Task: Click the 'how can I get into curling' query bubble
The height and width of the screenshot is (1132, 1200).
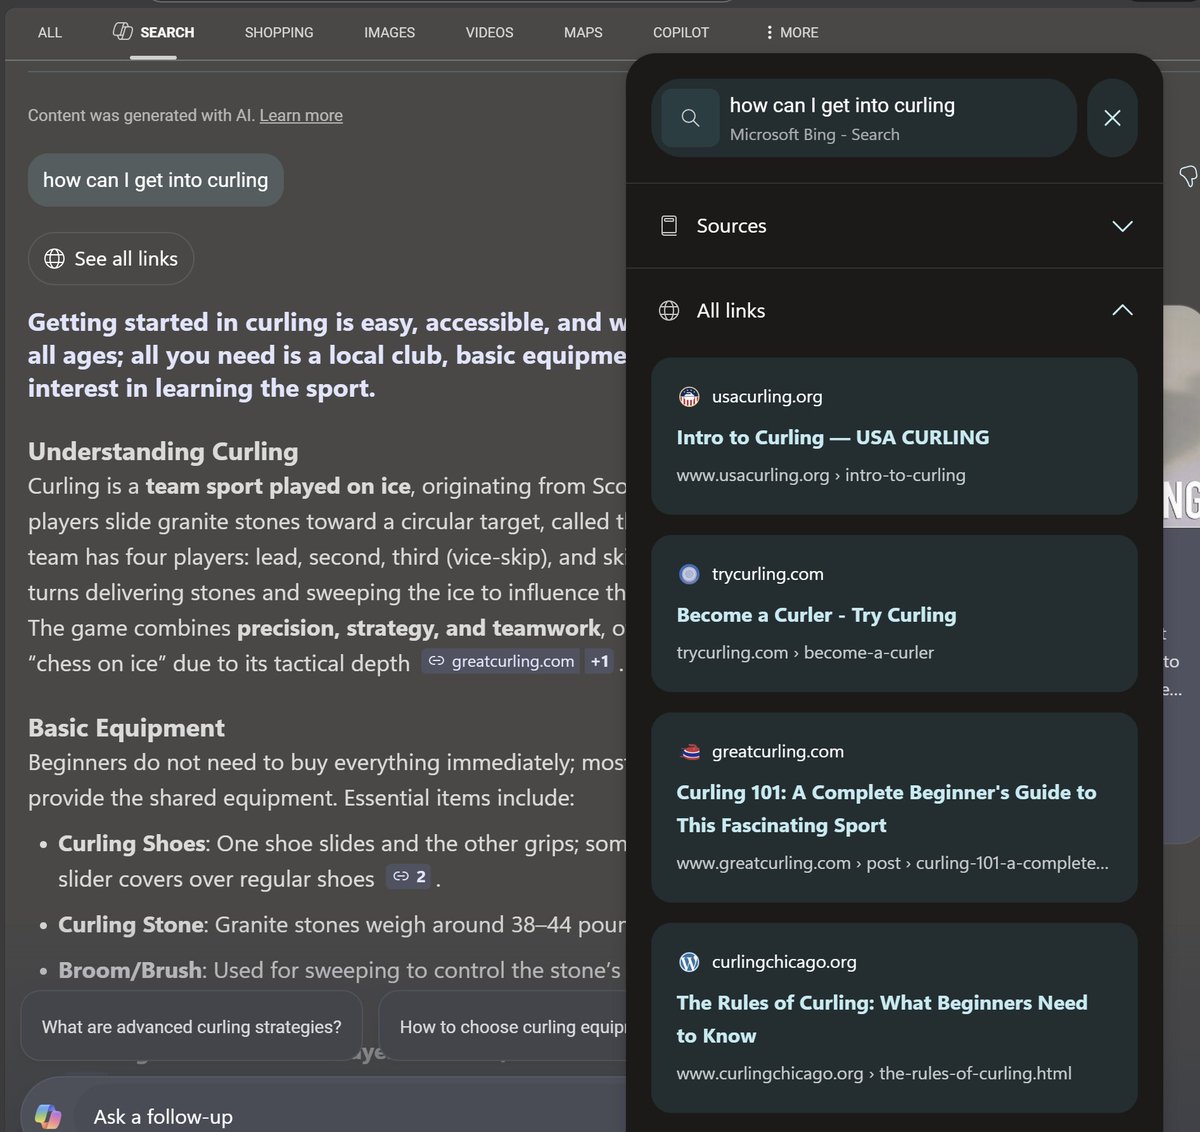Action: tap(155, 180)
